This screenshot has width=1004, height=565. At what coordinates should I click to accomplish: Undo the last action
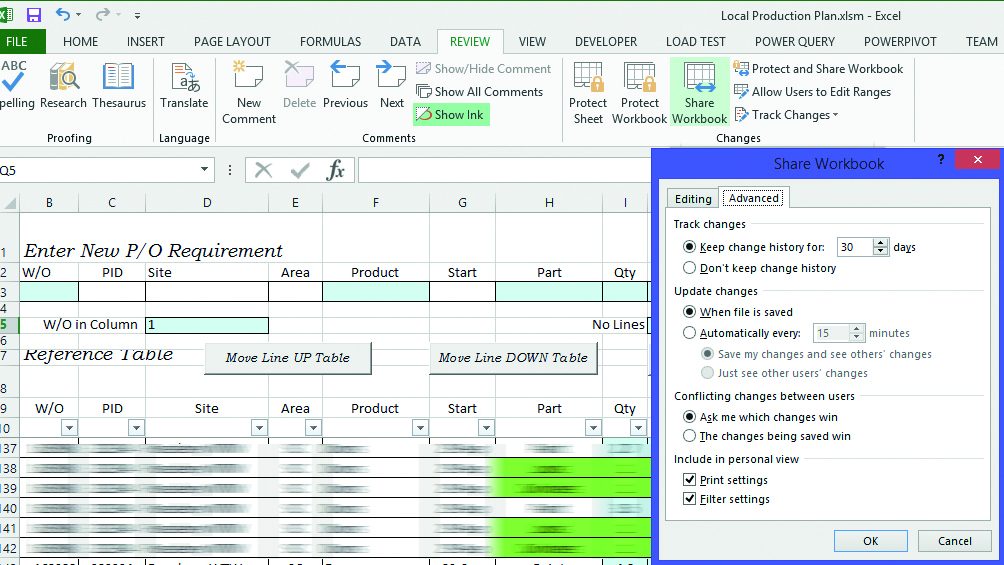(63, 14)
